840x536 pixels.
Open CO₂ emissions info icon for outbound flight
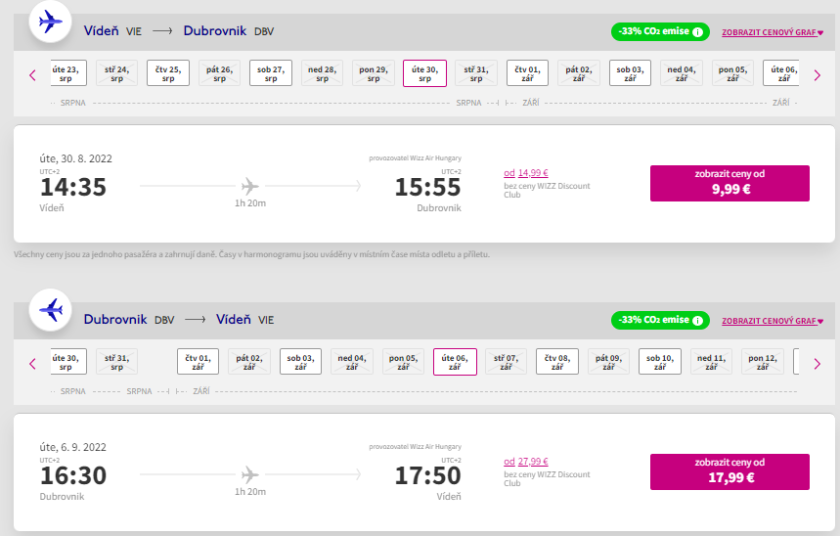click(x=697, y=32)
